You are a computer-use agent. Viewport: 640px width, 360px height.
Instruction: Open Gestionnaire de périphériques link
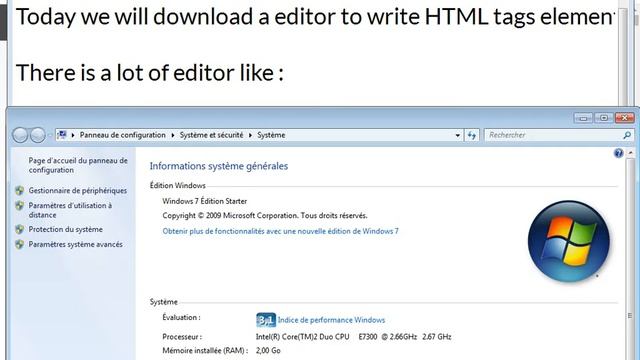pyautogui.click(x=78, y=191)
